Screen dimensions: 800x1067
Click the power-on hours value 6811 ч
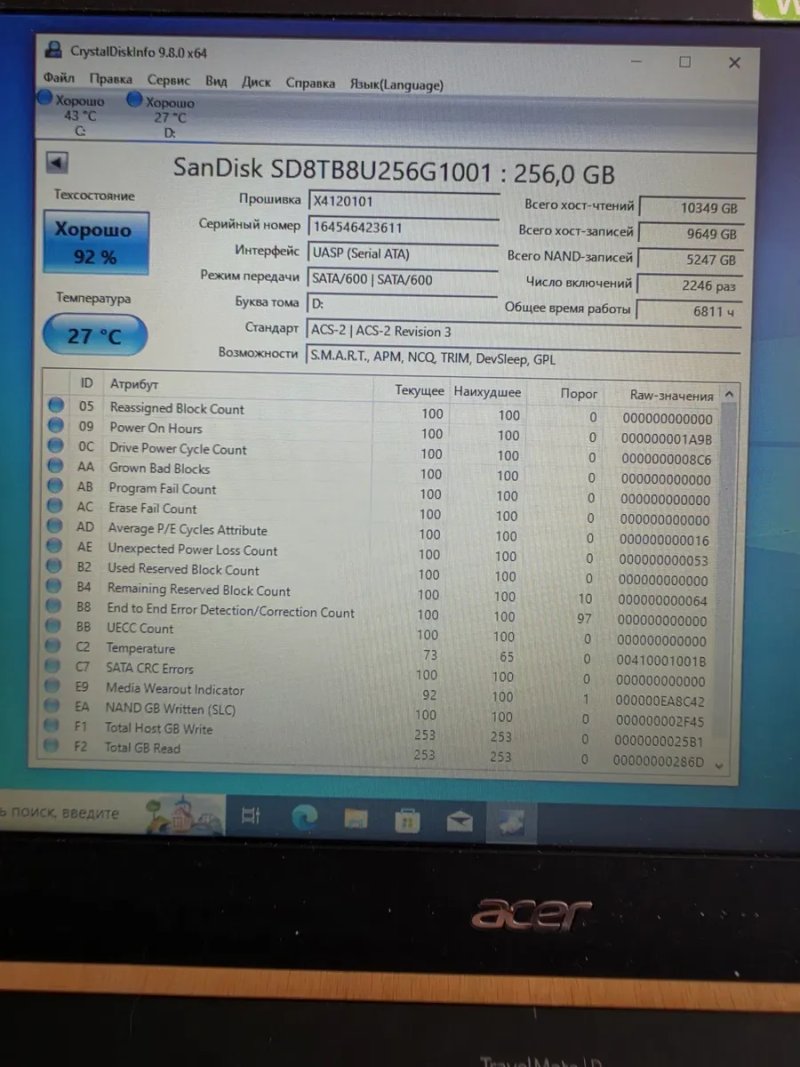coord(688,311)
